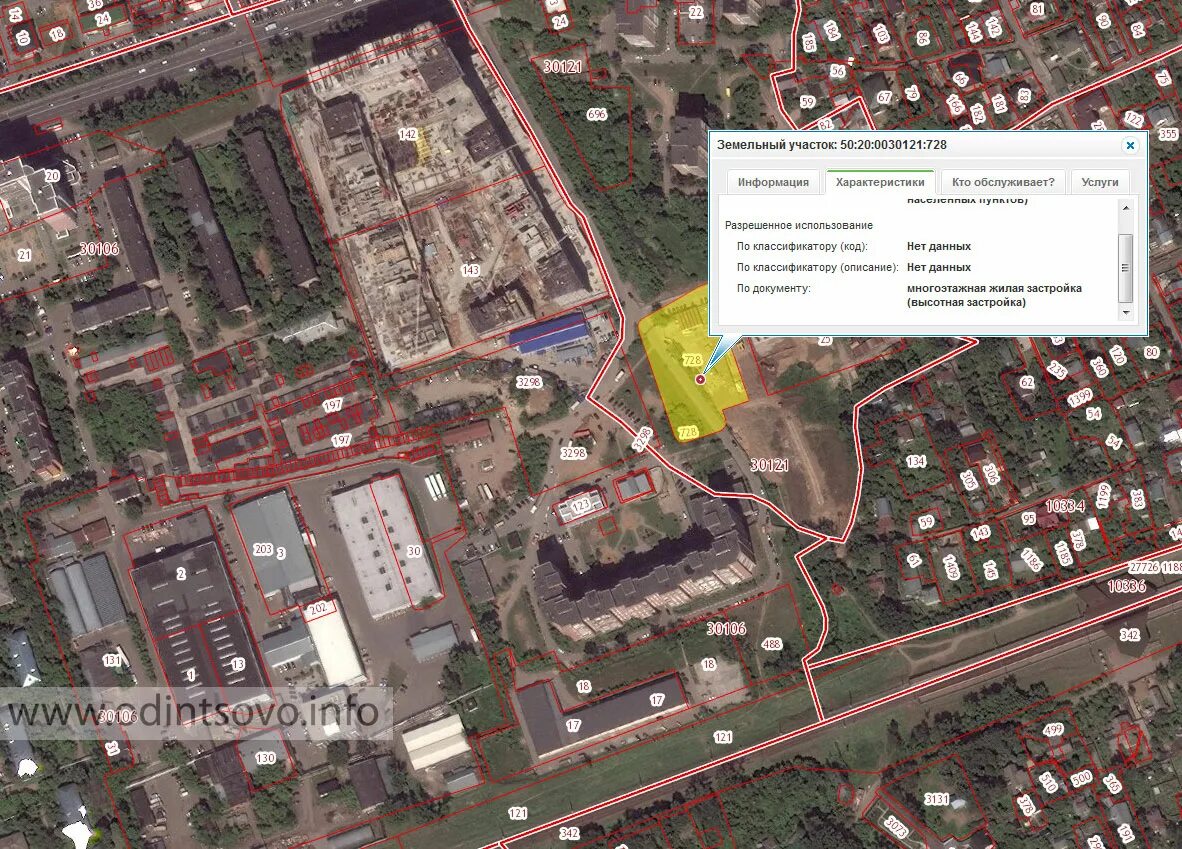Switch to the Кто обслуживает? tab
The image size is (1182, 849).
pyautogui.click(x=1003, y=182)
